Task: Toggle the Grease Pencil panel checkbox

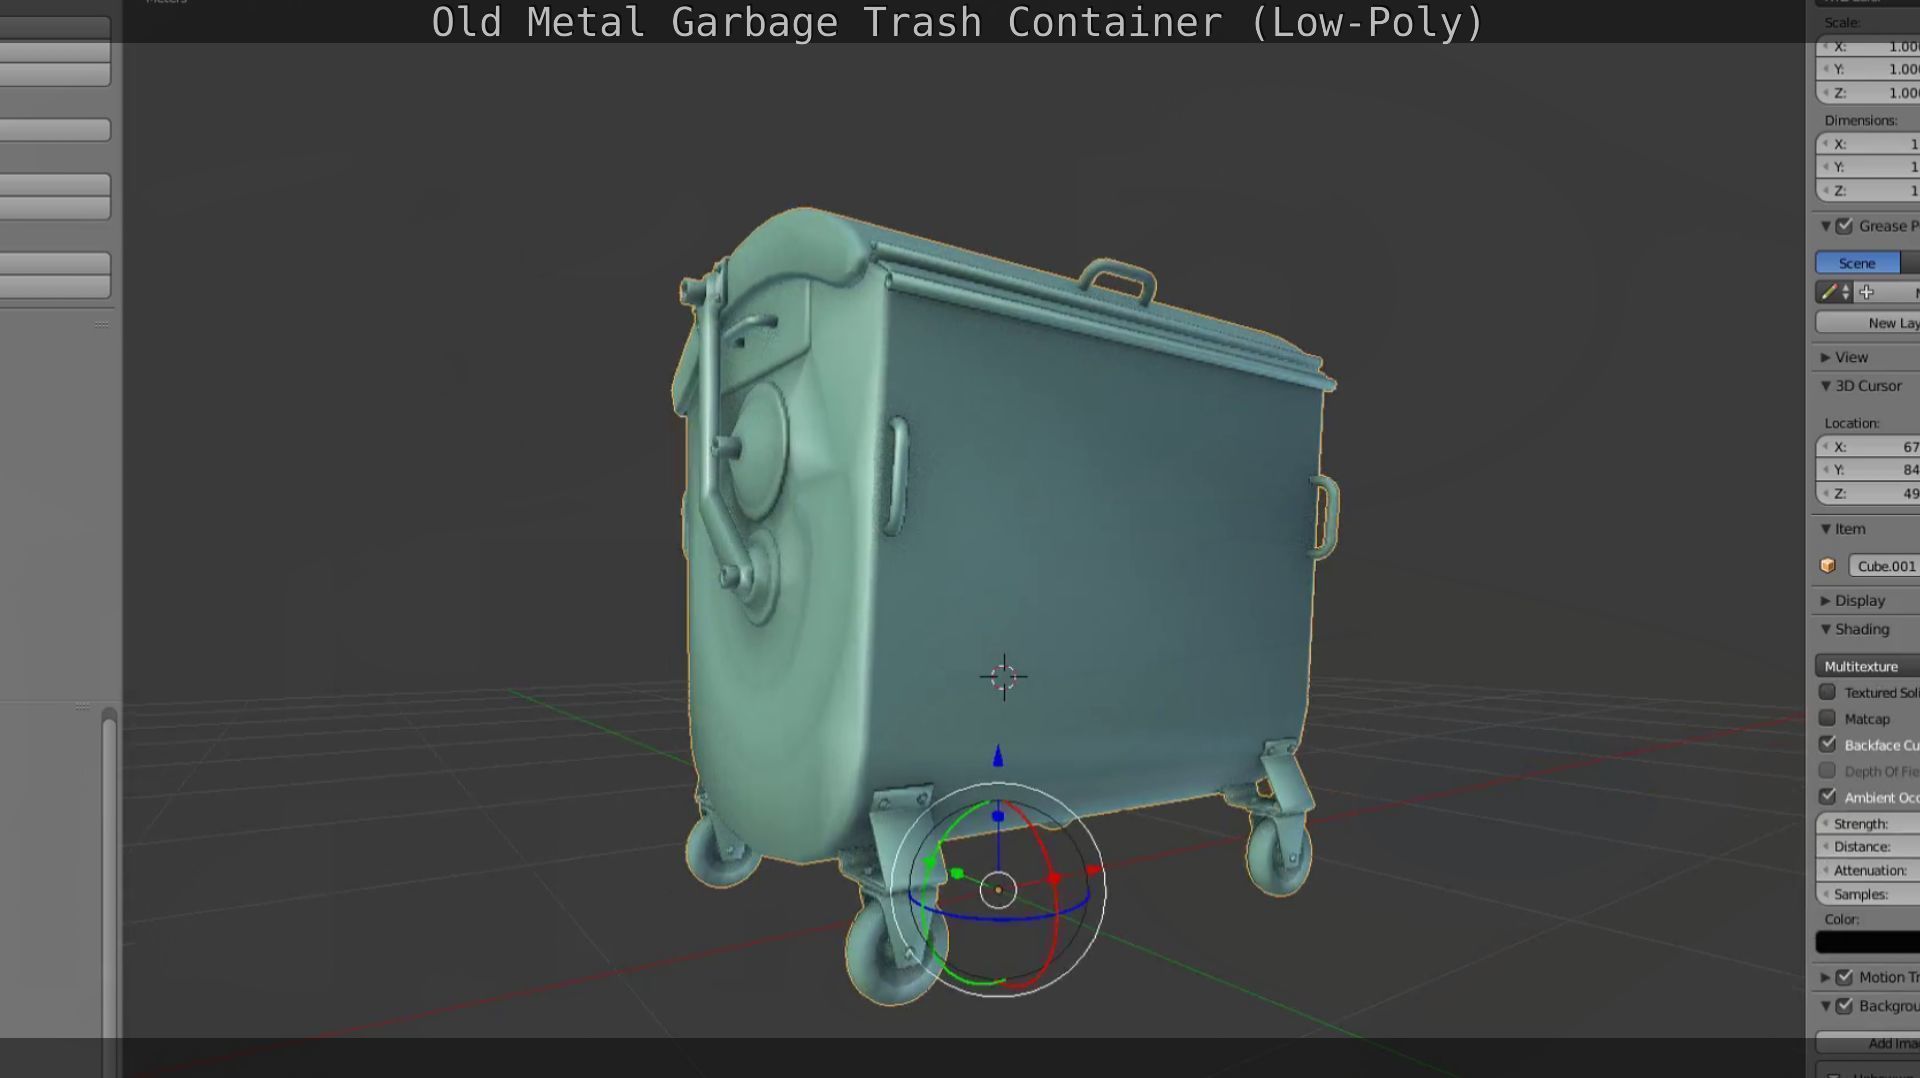Action: coord(1845,226)
